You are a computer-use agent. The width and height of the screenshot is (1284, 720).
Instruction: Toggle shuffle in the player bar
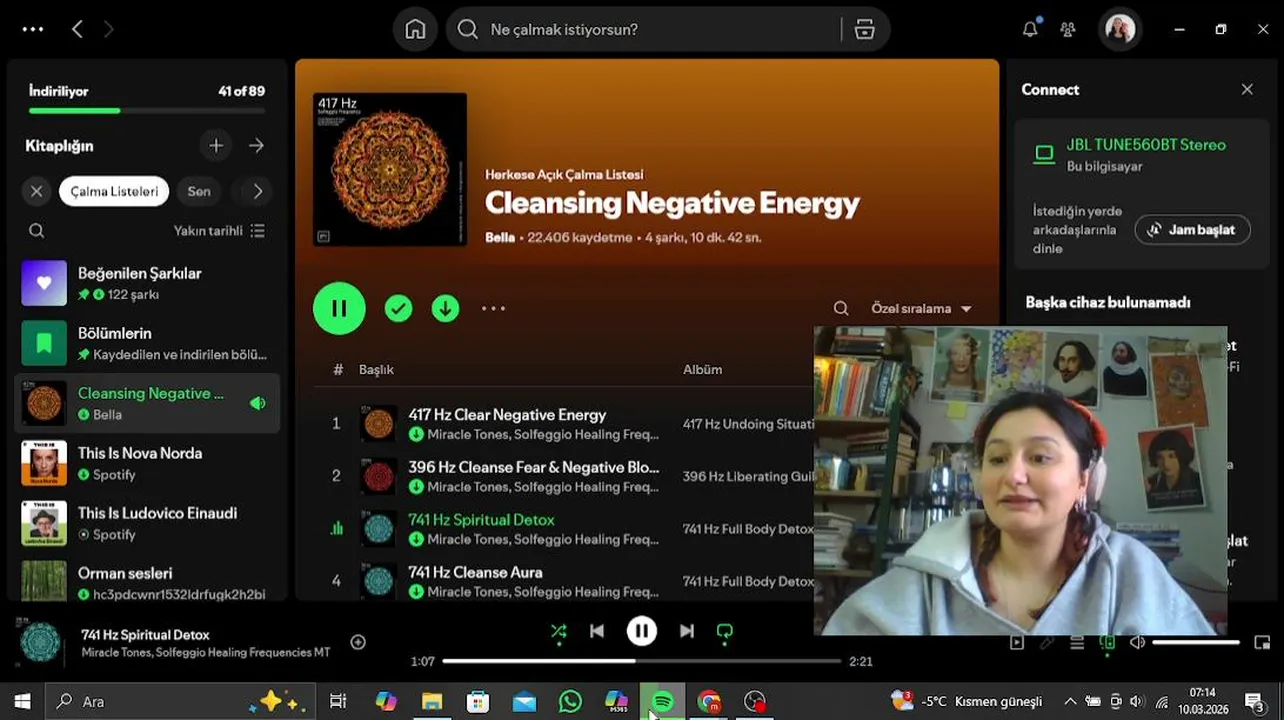pyautogui.click(x=558, y=631)
